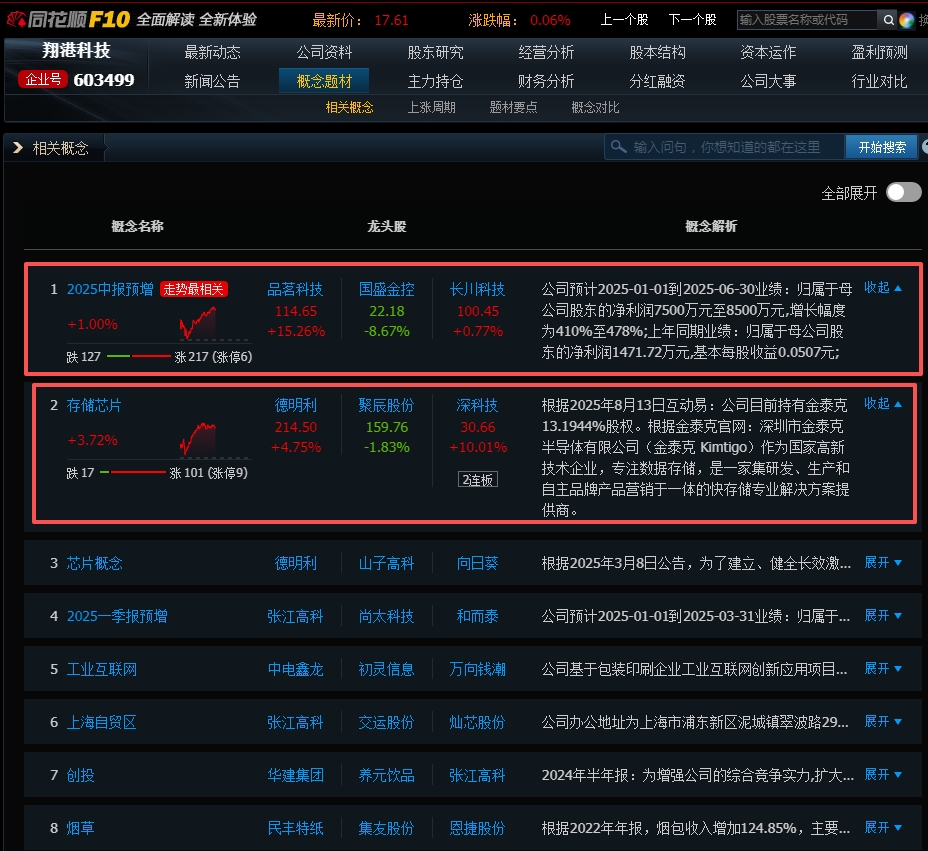The height and width of the screenshot is (851, 928).
Task: Open the 新闻公告 tab
Action: coord(212,81)
